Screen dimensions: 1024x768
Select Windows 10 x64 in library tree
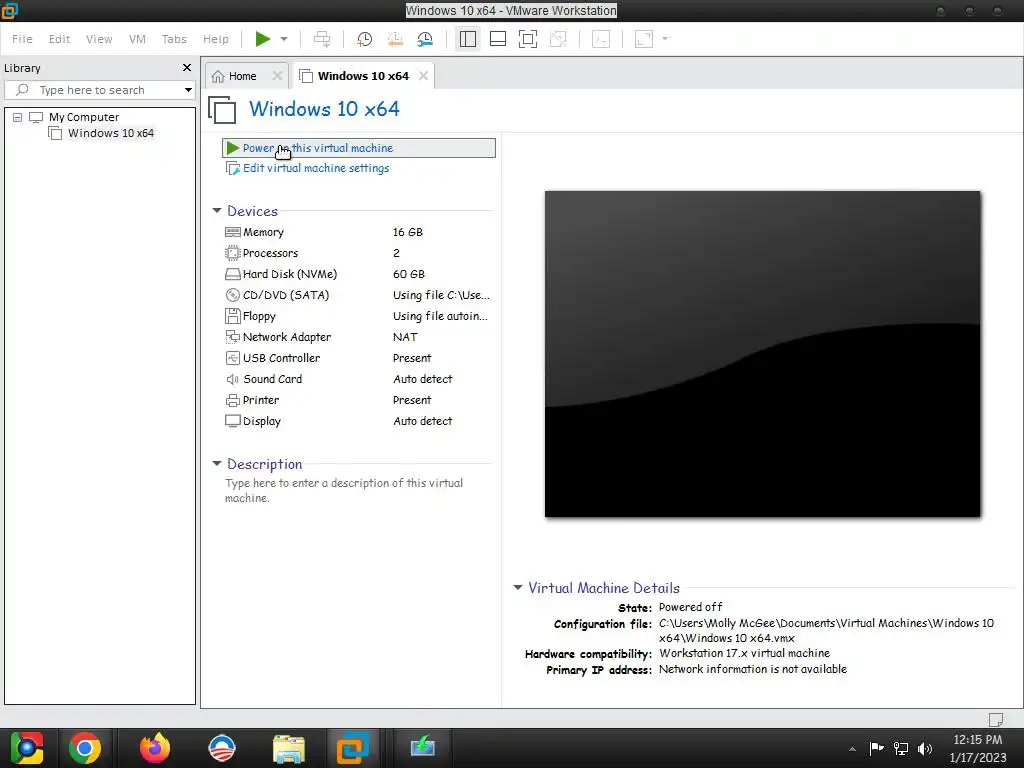tap(110, 133)
